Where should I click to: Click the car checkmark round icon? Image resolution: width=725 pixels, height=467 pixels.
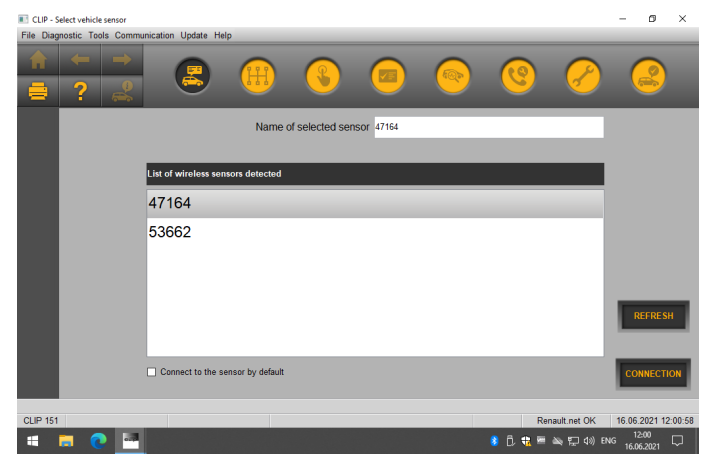point(648,76)
